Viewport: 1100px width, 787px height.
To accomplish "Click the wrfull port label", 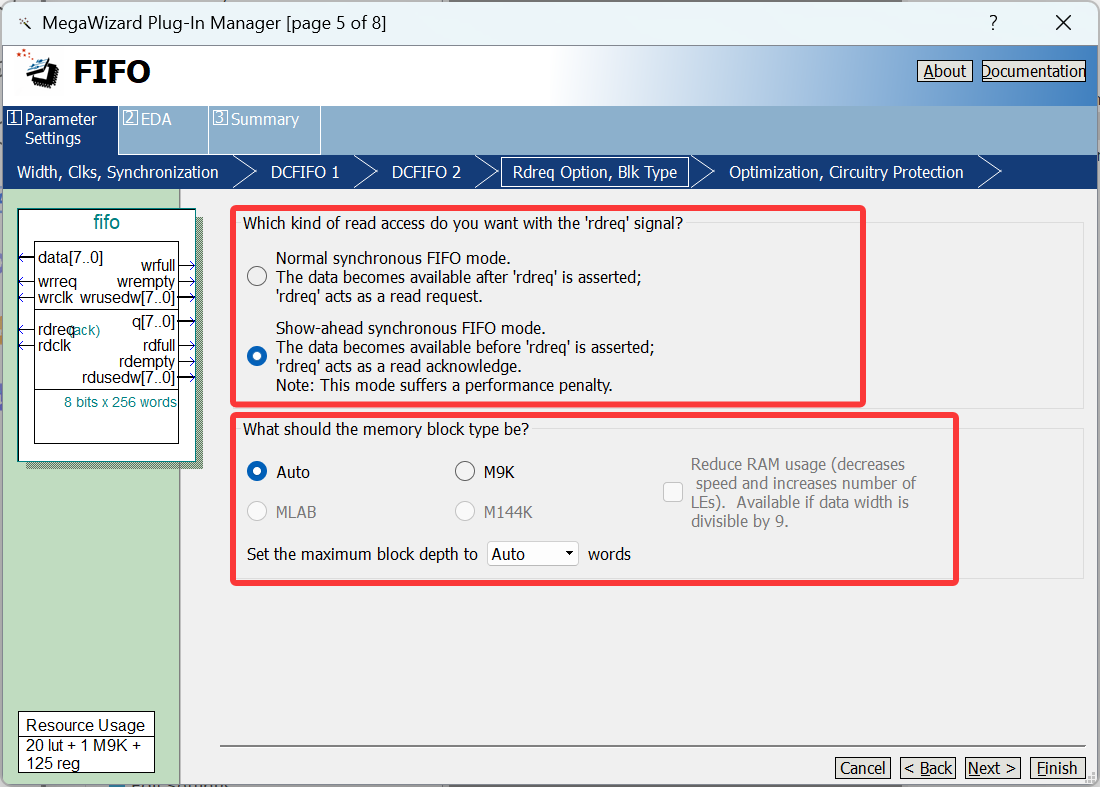I will [x=158, y=265].
